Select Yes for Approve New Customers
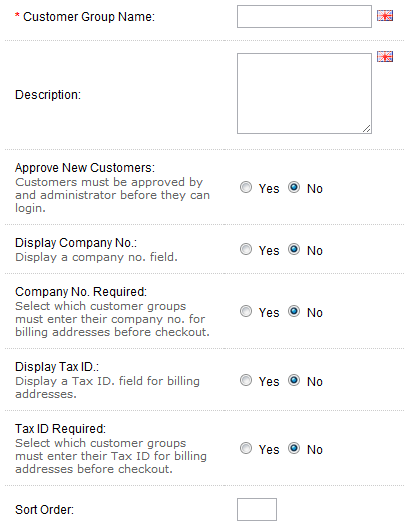Viewport: 404px width, 528px height. pyautogui.click(x=246, y=187)
